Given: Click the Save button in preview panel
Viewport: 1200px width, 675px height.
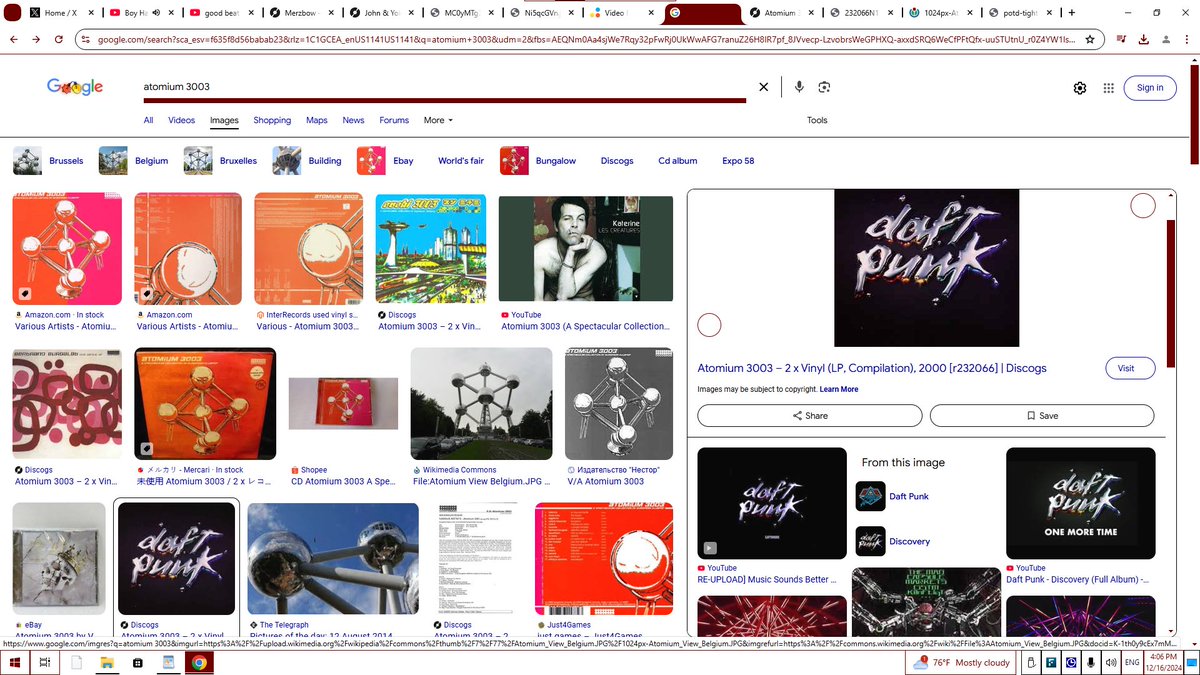Looking at the screenshot, I should click(1042, 415).
